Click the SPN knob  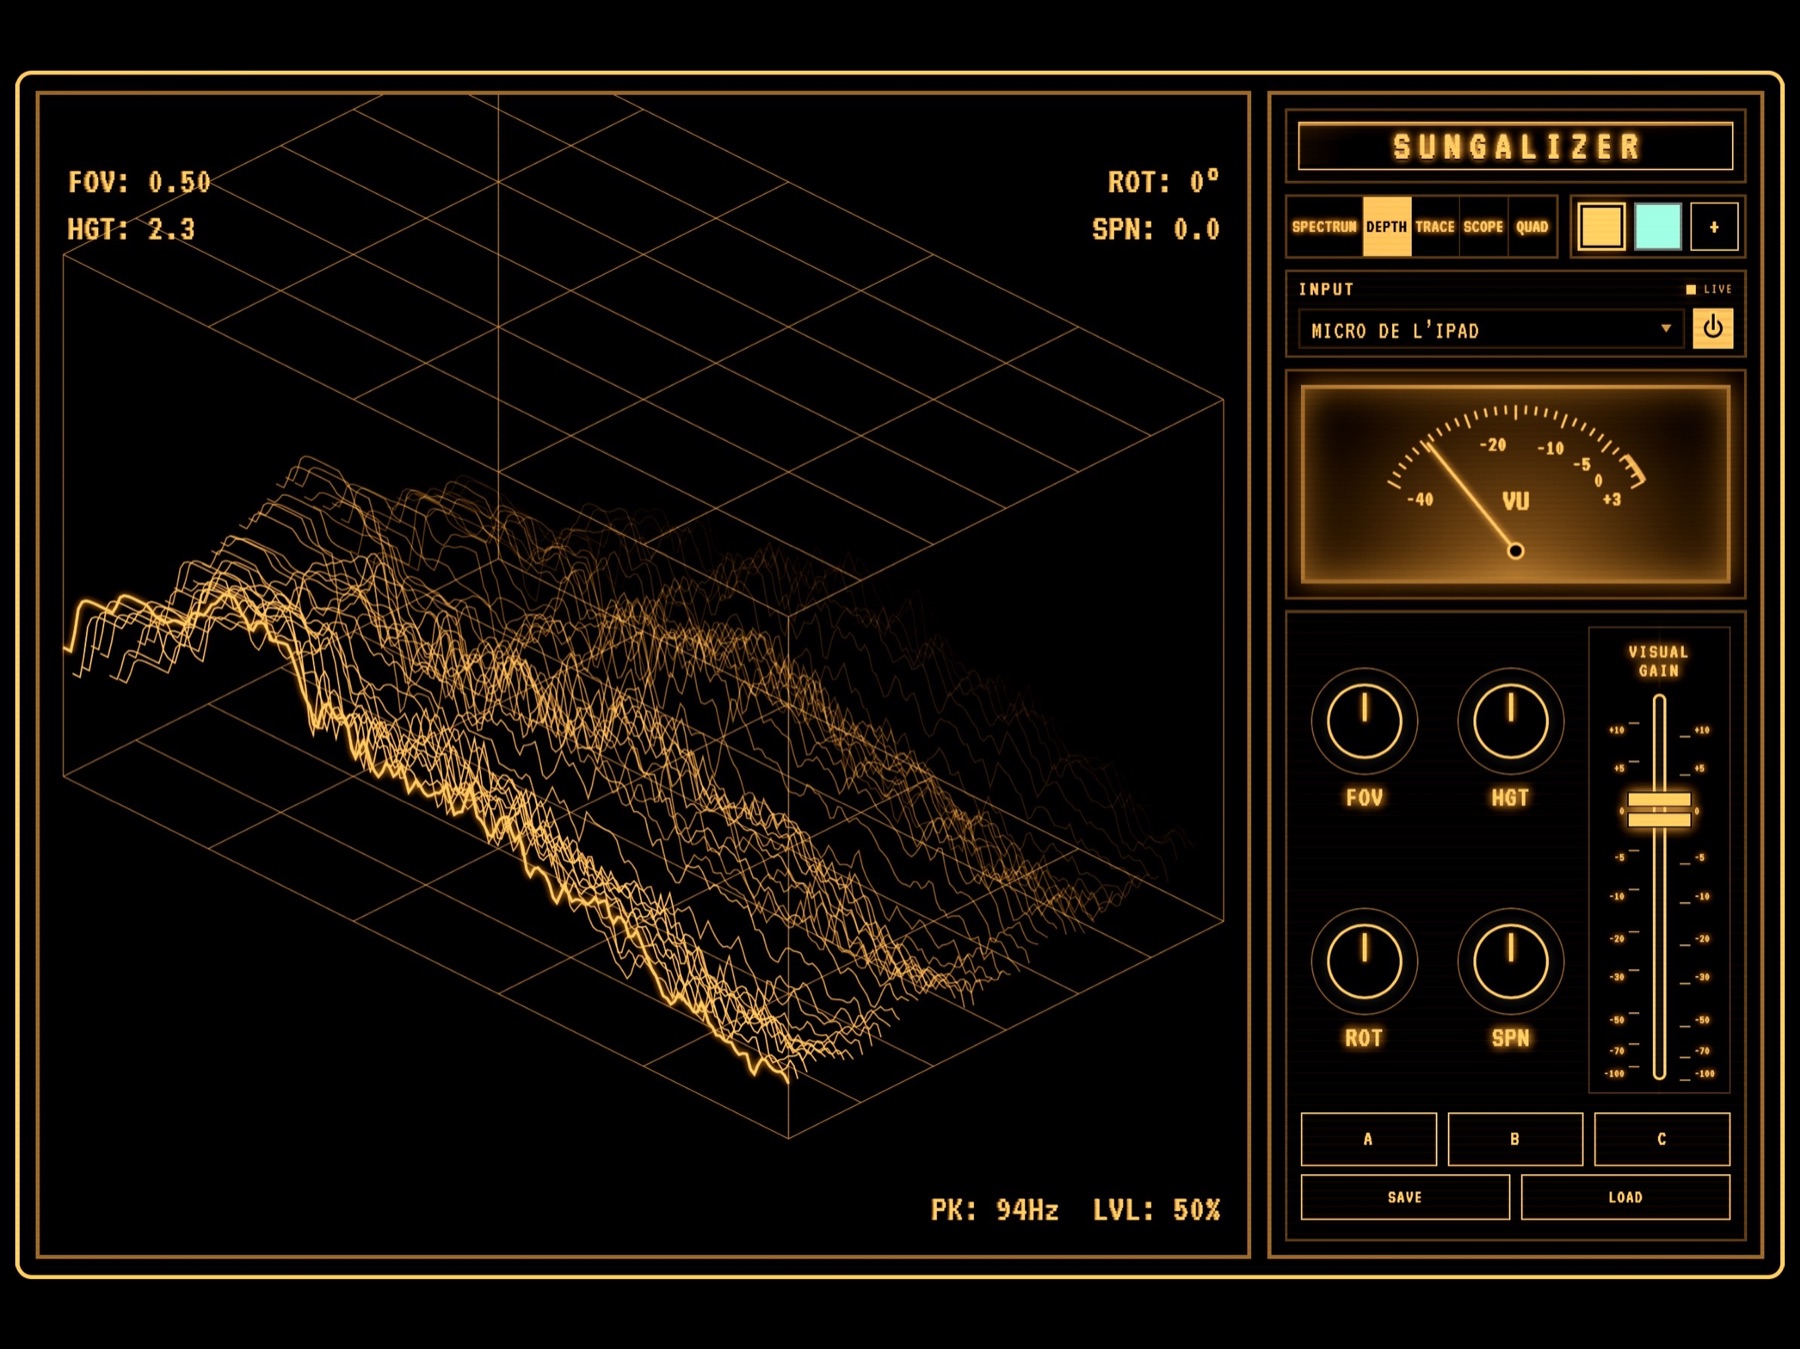[x=1510, y=961]
